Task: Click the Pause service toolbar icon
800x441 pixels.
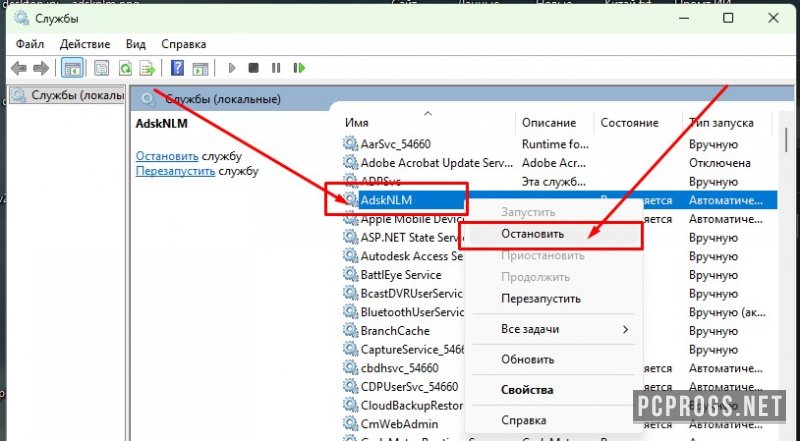Action: click(x=276, y=68)
